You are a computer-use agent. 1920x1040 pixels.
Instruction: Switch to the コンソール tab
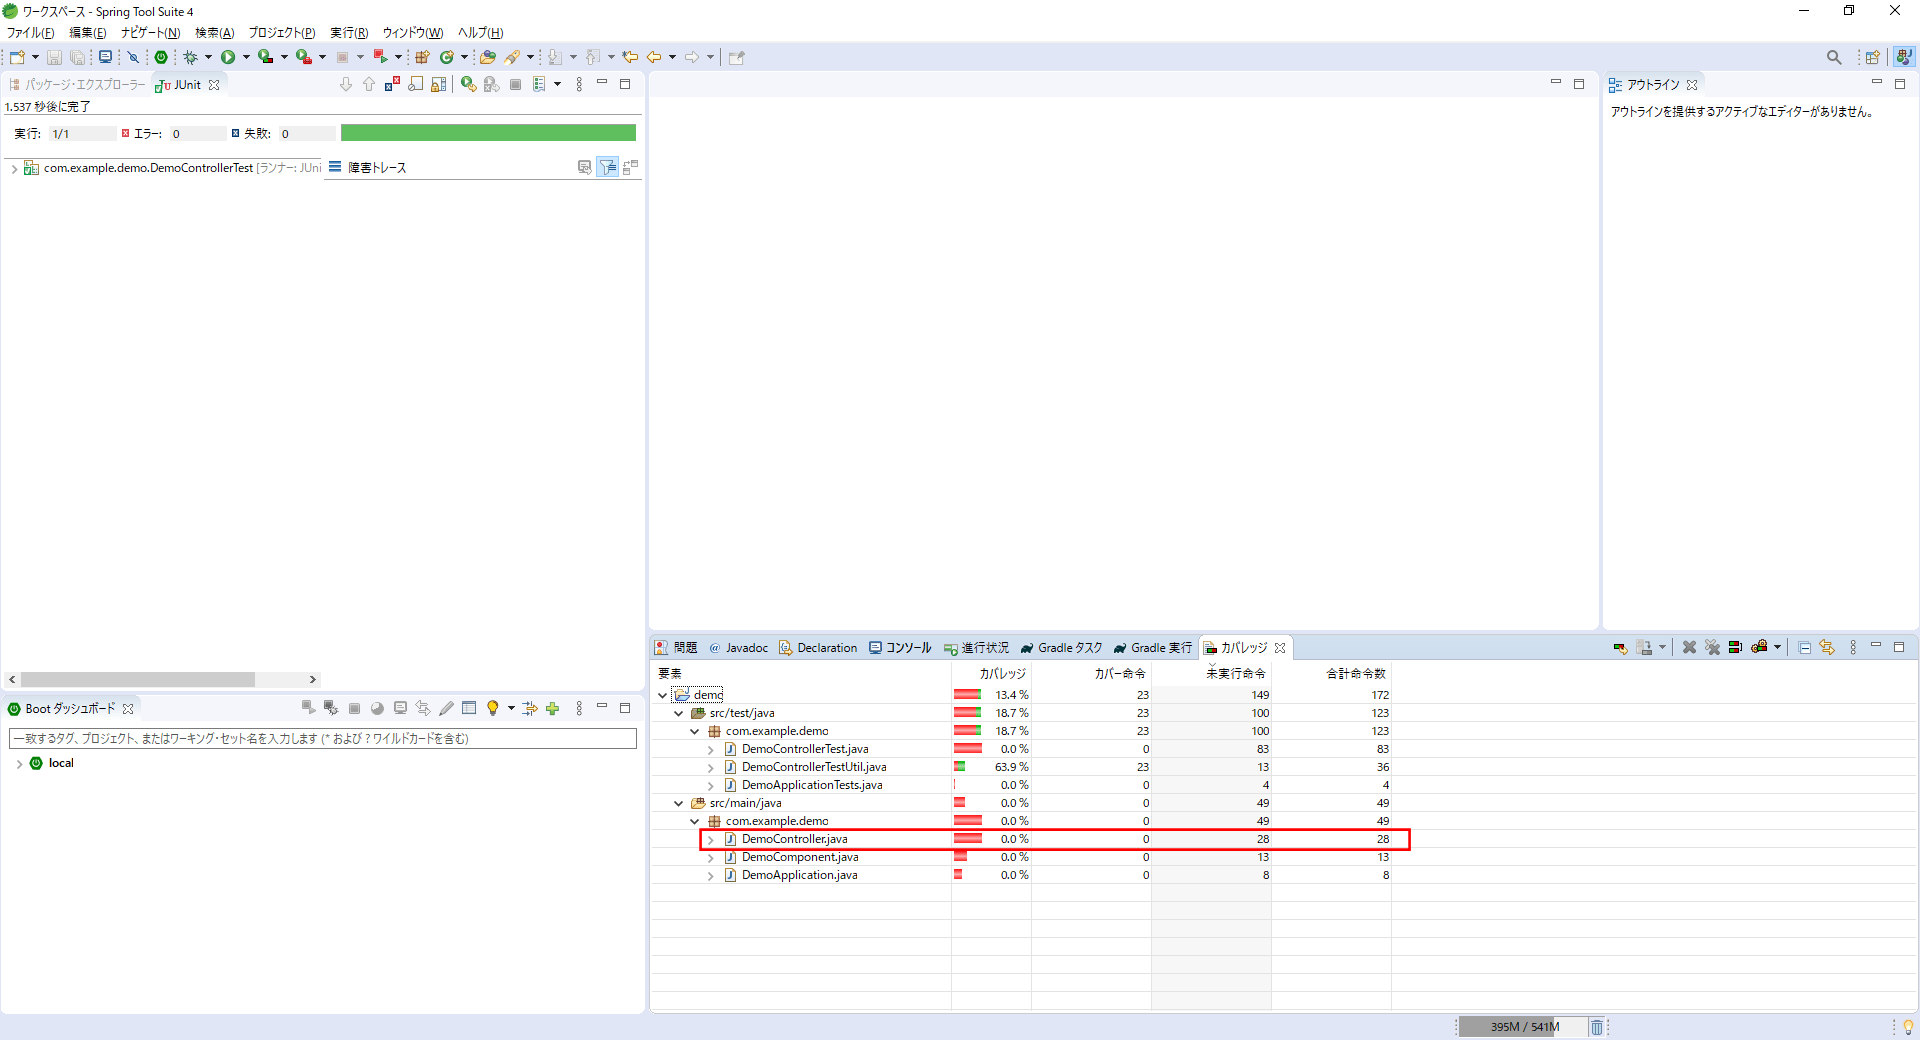pos(900,648)
